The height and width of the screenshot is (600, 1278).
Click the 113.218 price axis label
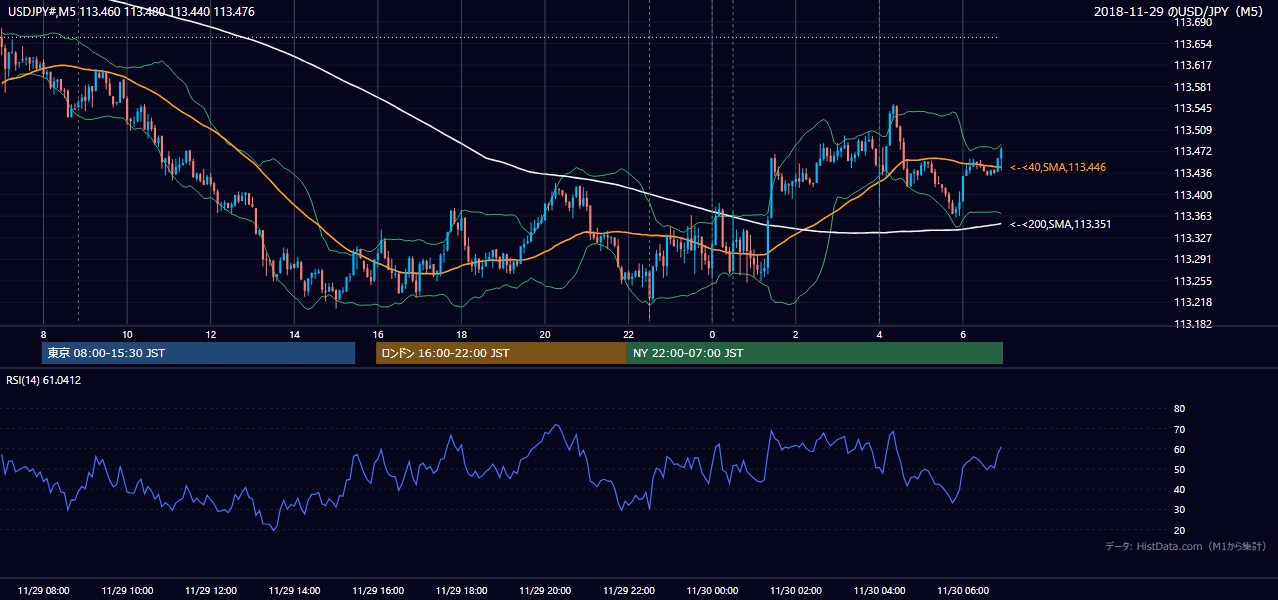(x=1192, y=302)
